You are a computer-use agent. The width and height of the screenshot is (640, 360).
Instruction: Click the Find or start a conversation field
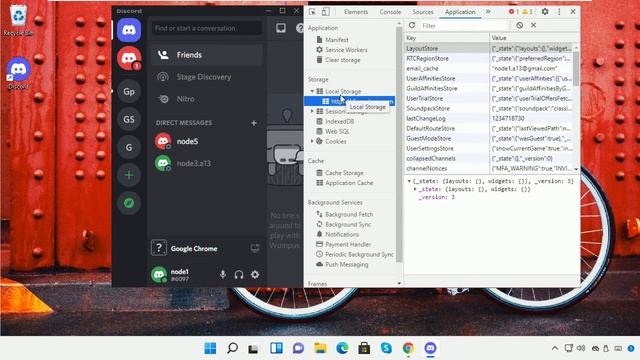click(207, 28)
